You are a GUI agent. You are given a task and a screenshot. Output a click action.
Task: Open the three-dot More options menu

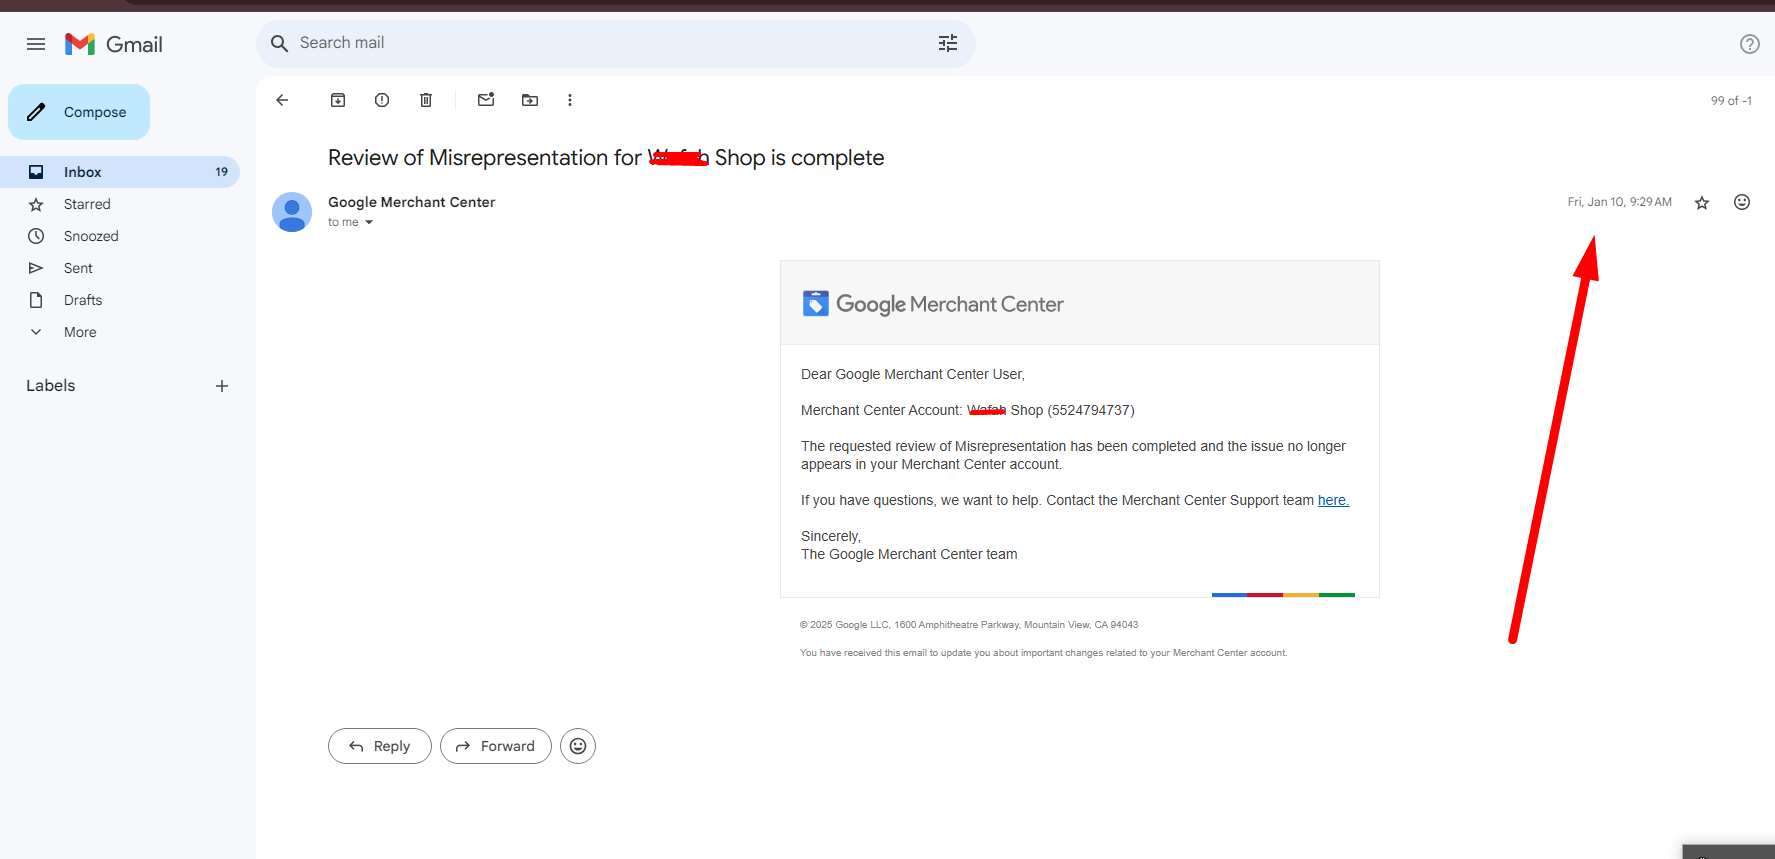pos(570,100)
